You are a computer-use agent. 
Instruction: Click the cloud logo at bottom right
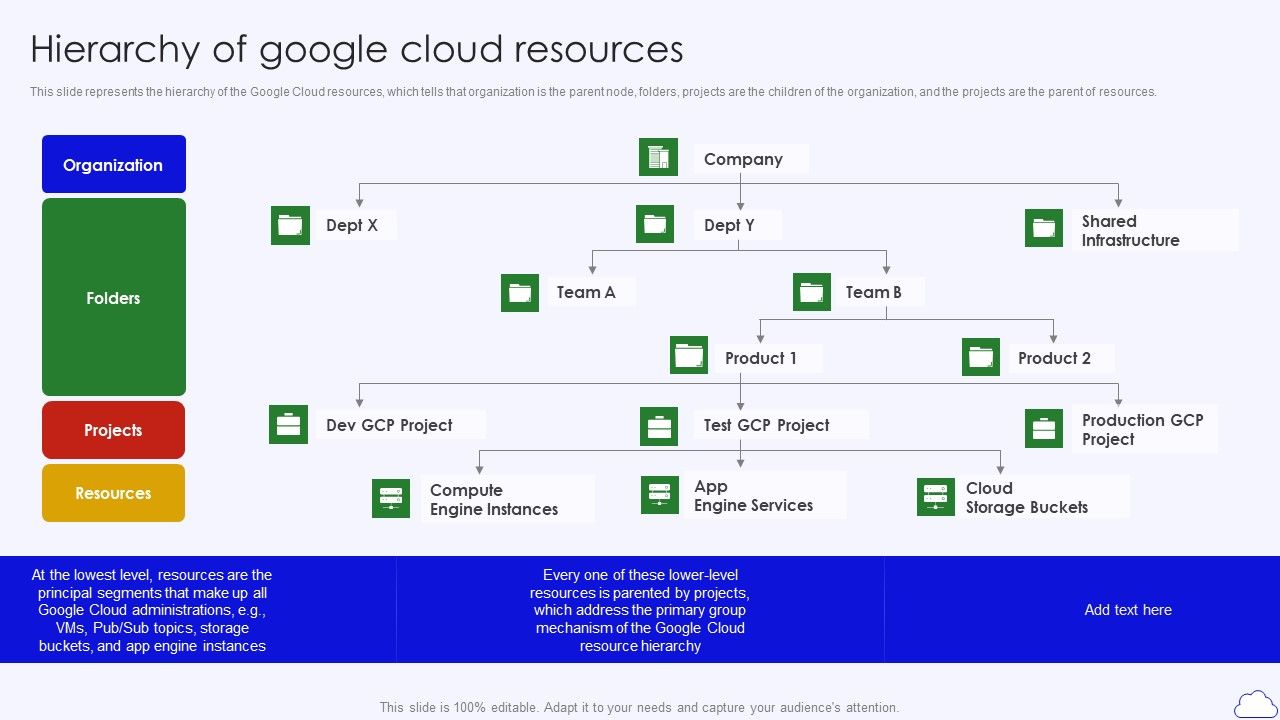coord(1253,702)
